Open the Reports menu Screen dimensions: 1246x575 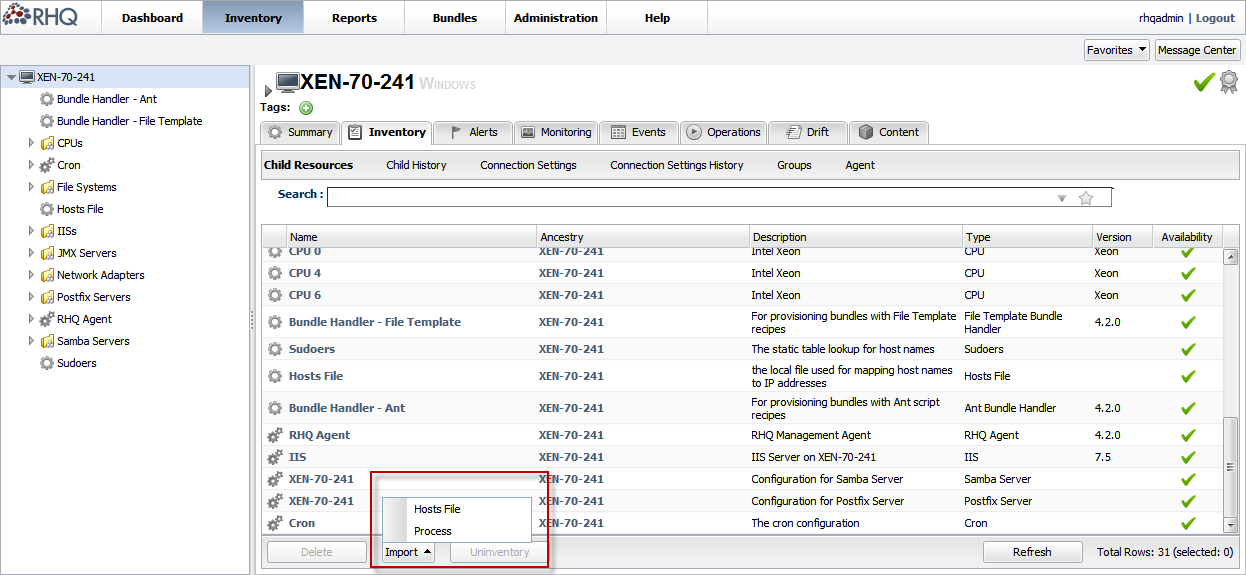coord(354,17)
